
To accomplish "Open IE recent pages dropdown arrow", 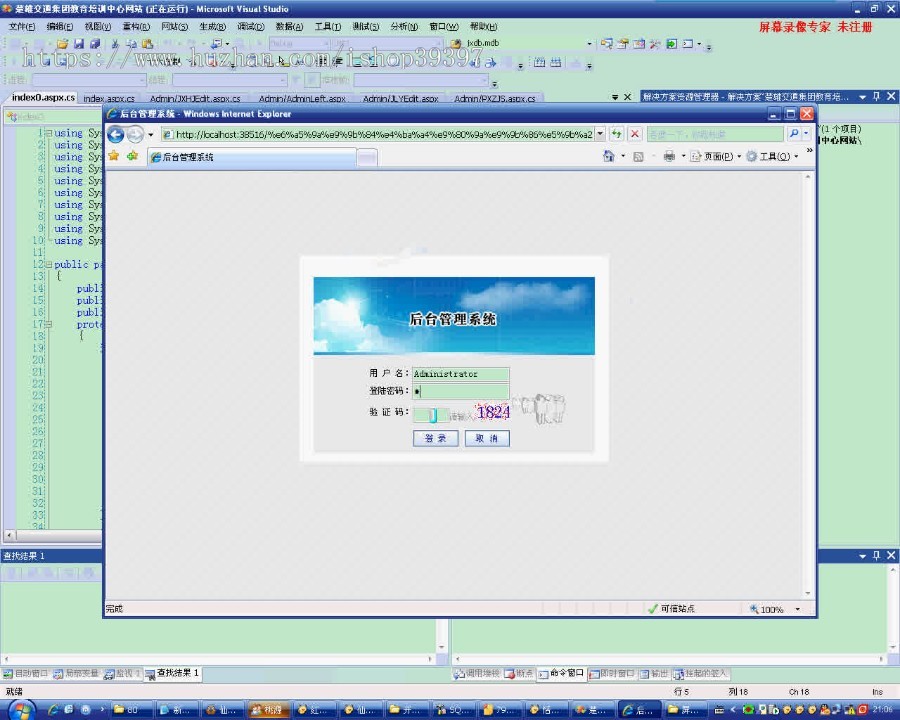I will (150, 135).
